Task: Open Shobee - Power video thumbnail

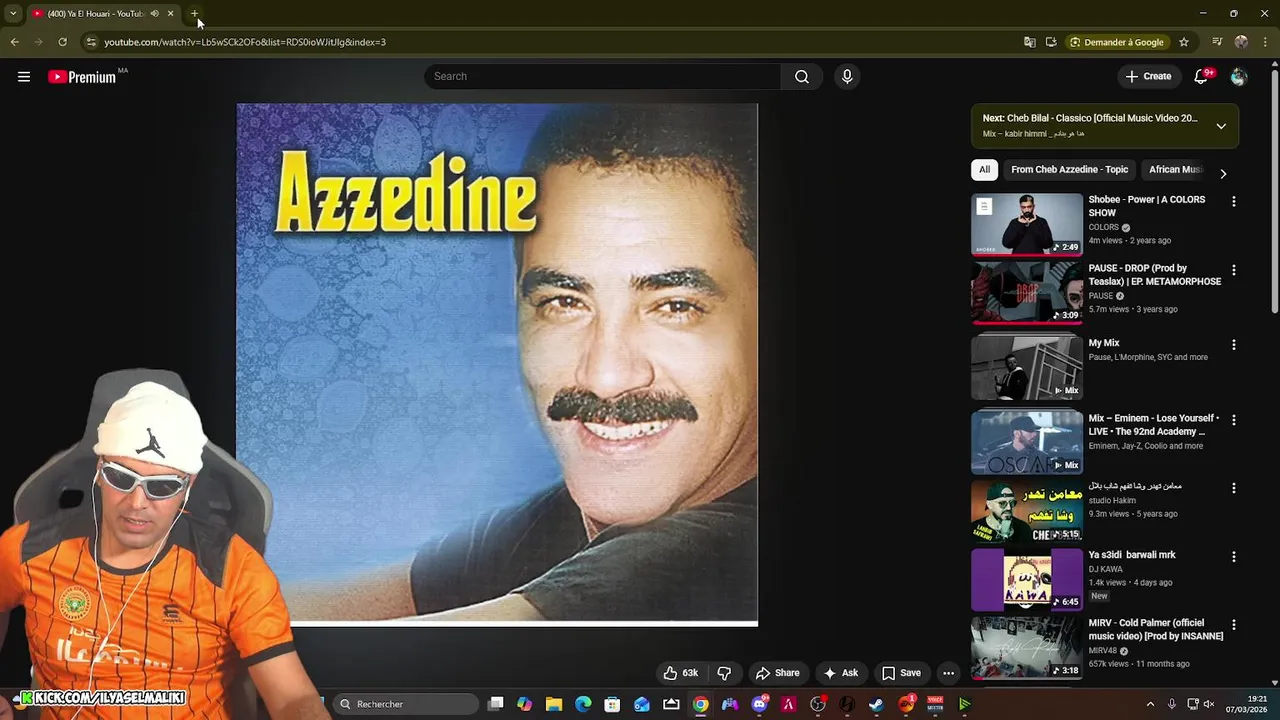Action: 1027,224
